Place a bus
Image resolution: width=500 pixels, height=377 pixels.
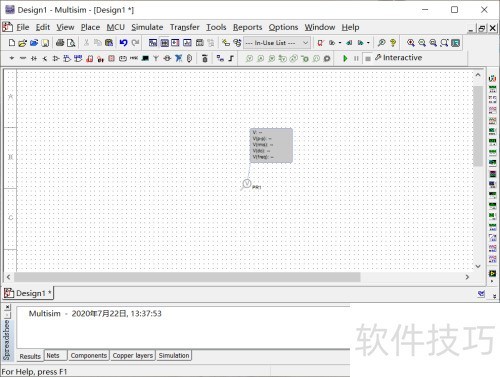[x=231, y=58]
